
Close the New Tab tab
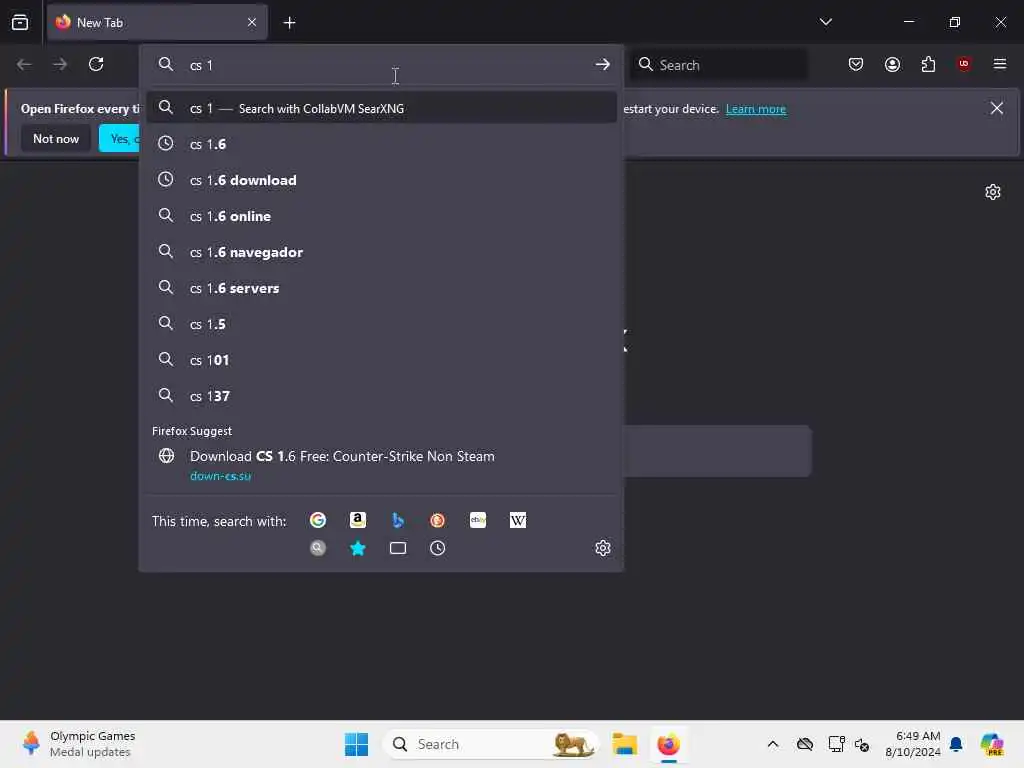[x=251, y=22]
